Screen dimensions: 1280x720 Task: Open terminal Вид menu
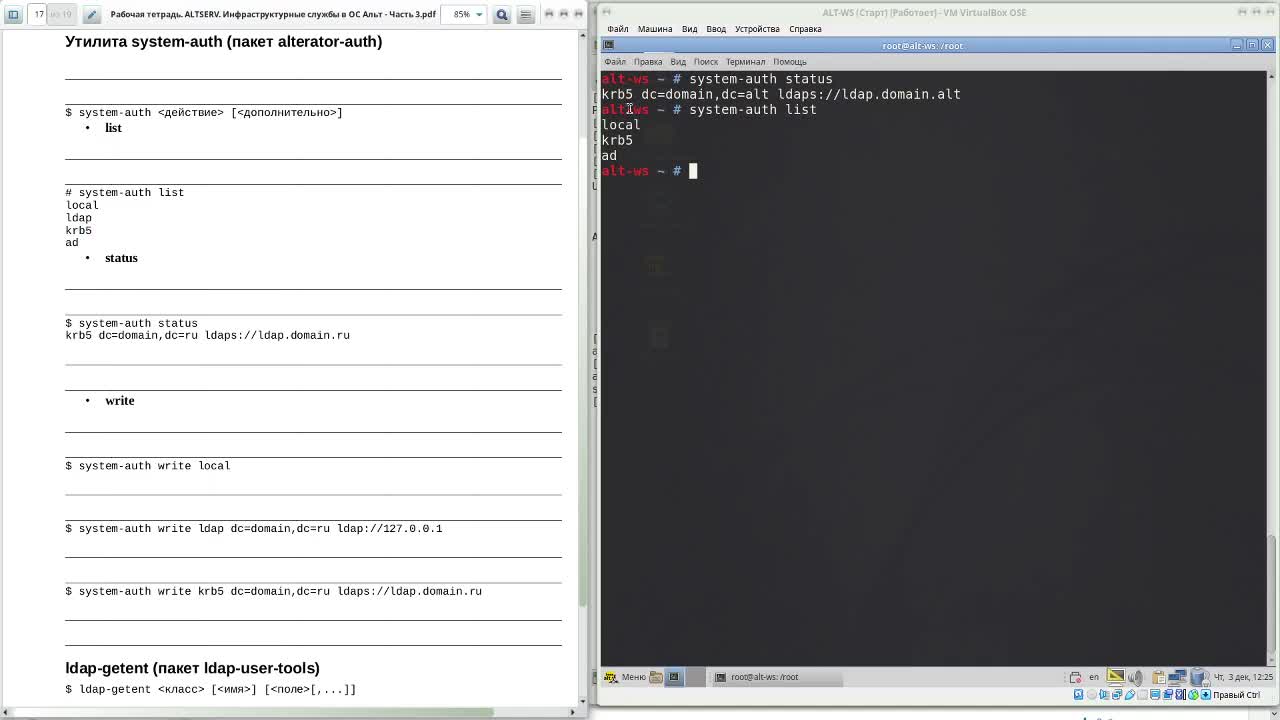click(678, 62)
